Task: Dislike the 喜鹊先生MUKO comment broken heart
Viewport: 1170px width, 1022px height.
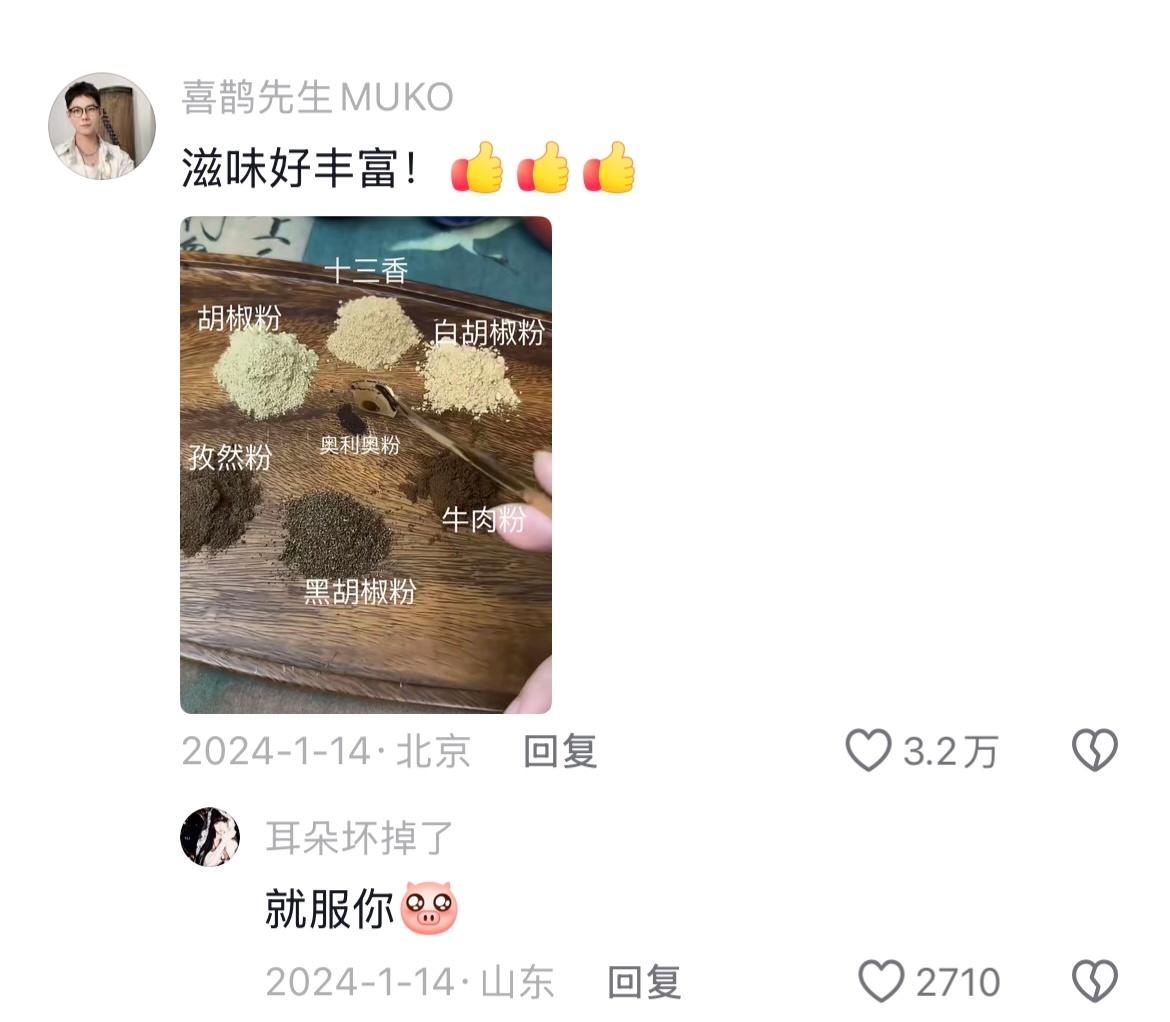Action: (1095, 750)
